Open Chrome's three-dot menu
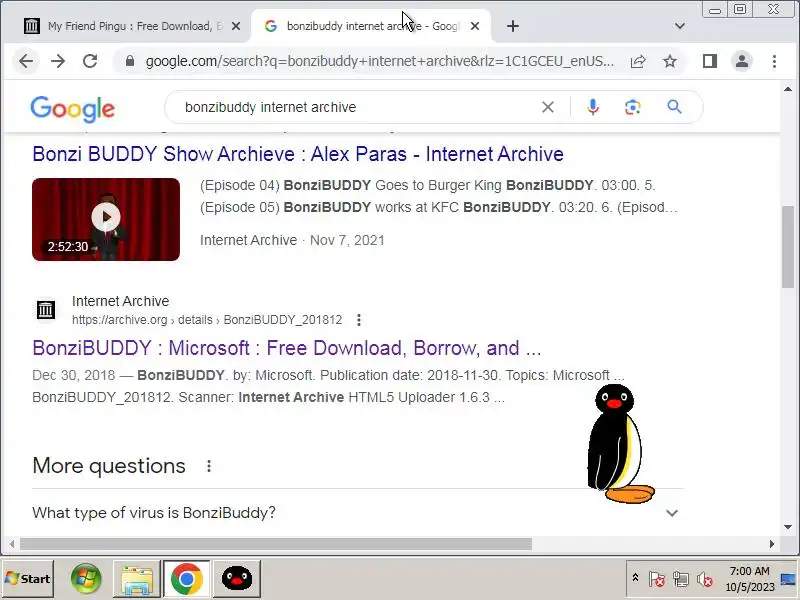The image size is (800, 600). [774, 62]
